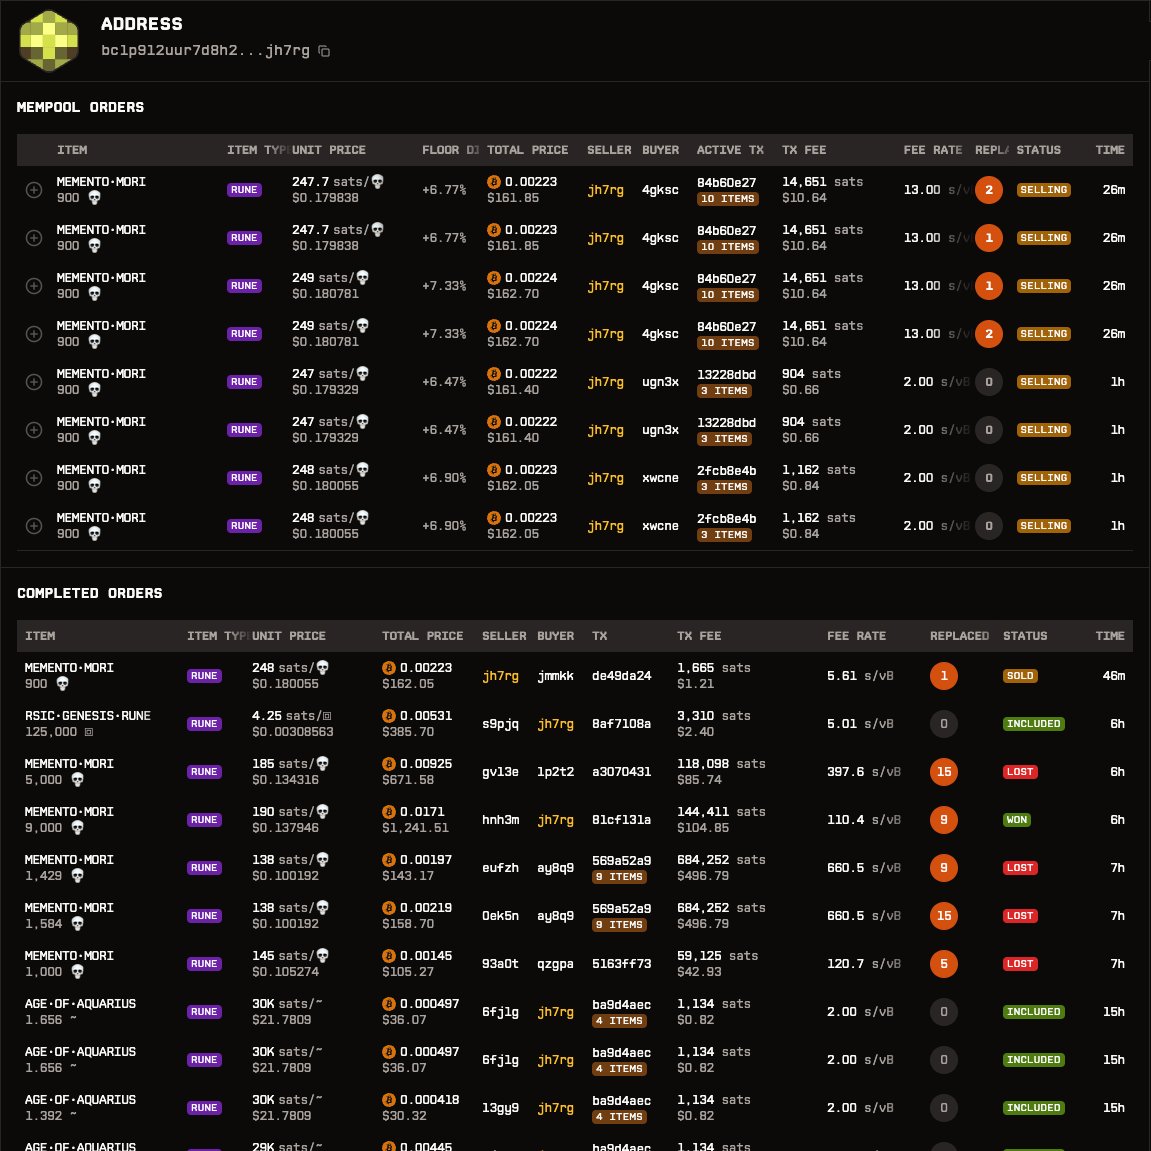Expand the 249 sats mempool row with replaced count 2
The image size is (1151, 1151).
34,334
